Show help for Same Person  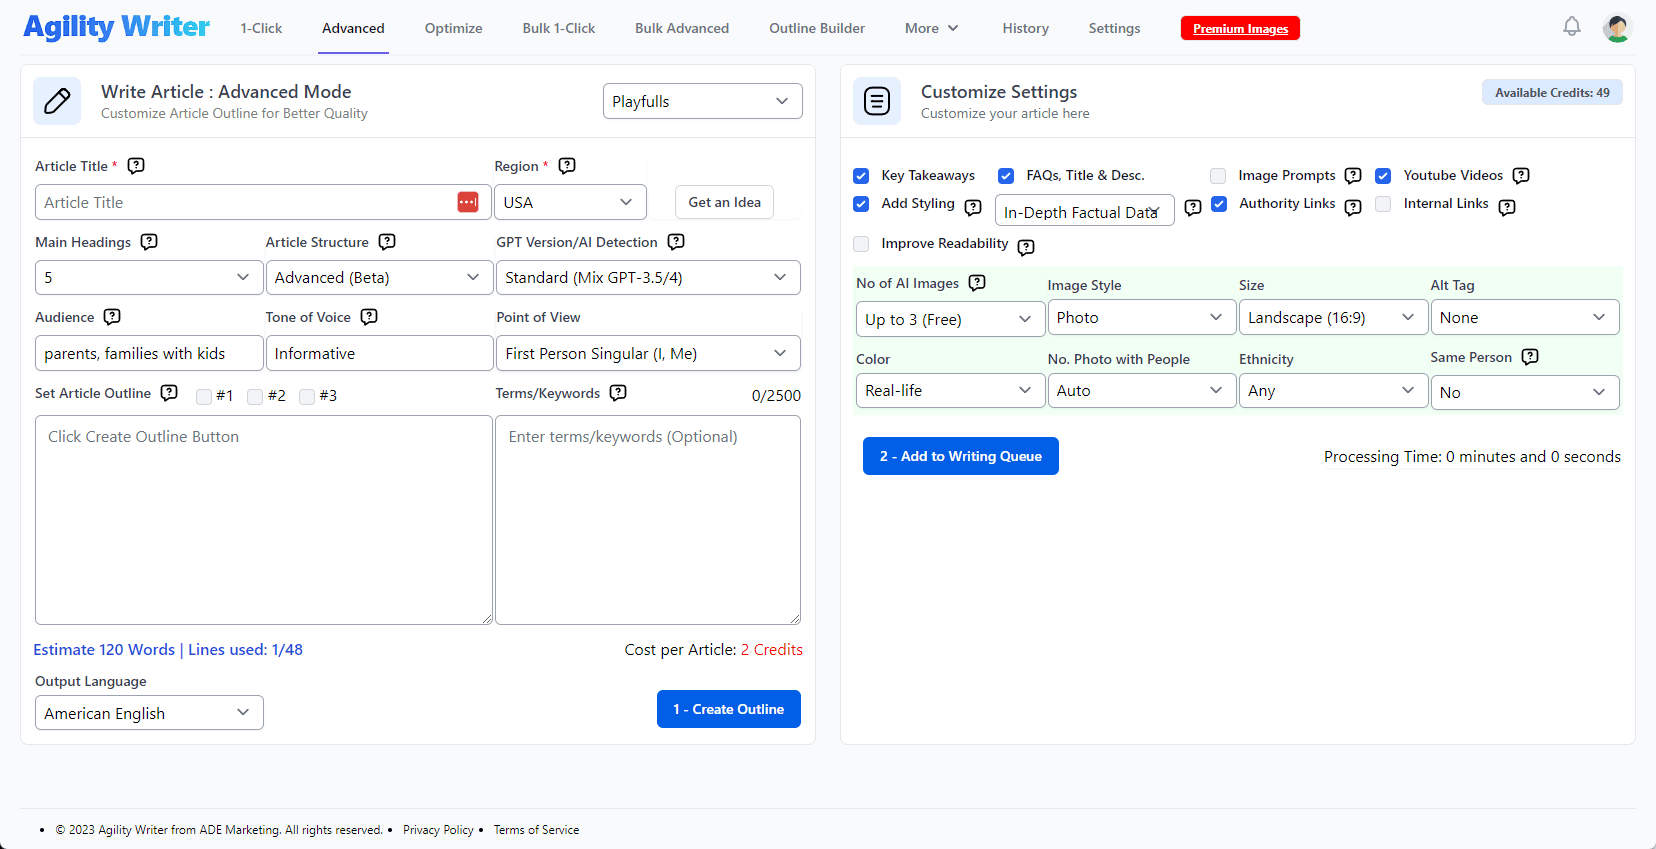pyautogui.click(x=1530, y=357)
